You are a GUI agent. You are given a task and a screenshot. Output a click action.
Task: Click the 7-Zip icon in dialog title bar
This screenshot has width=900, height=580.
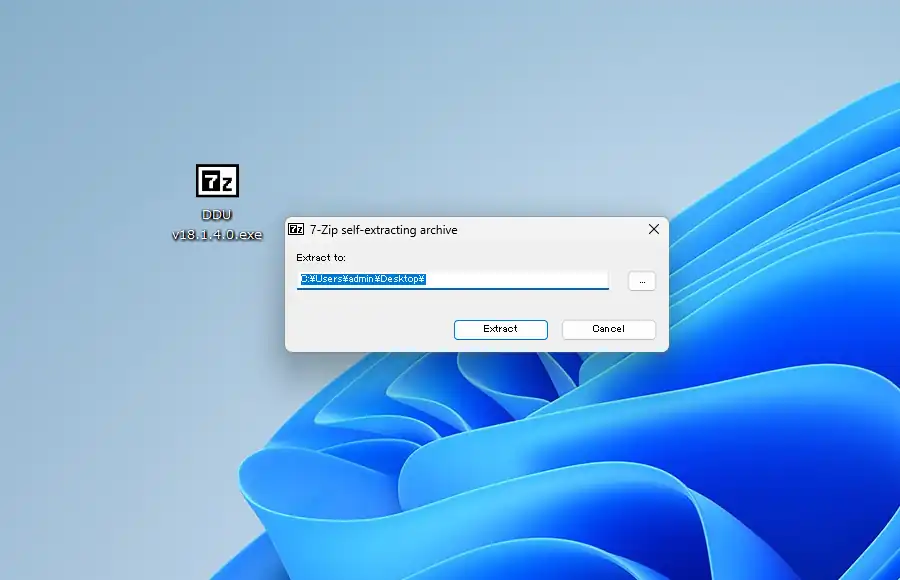click(296, 229)
